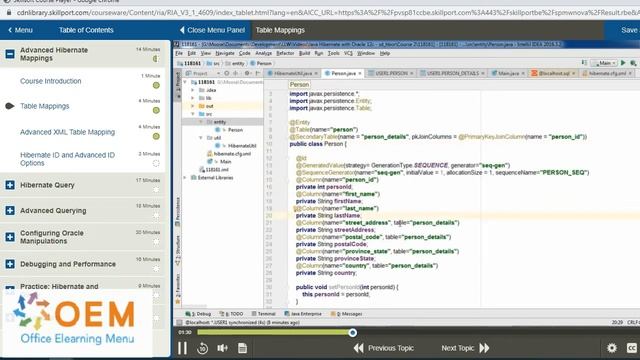Open the Code menu in IDE

pos(244,53)
